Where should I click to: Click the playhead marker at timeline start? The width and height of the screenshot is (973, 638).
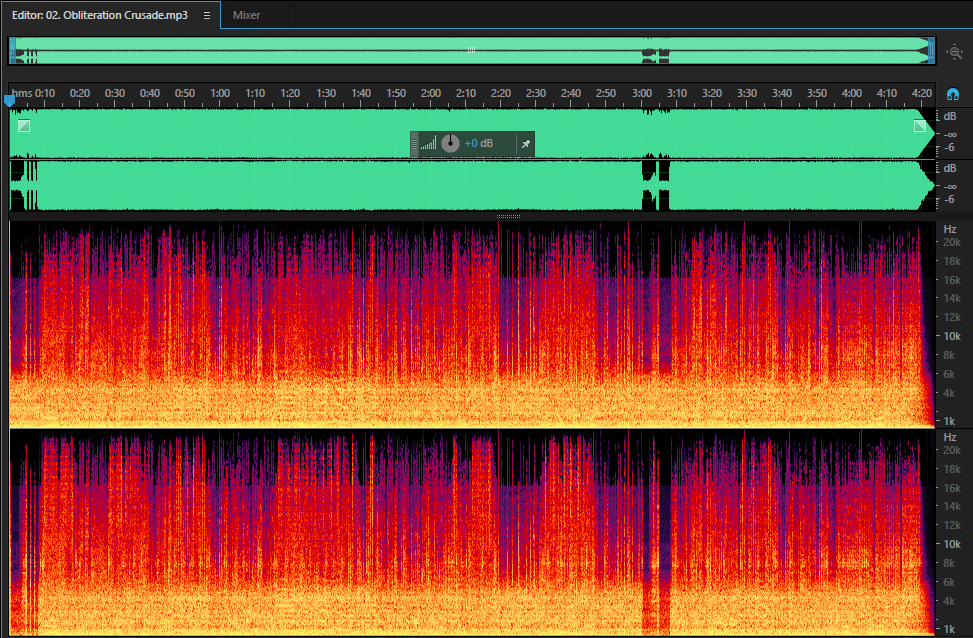coord(9,100)
